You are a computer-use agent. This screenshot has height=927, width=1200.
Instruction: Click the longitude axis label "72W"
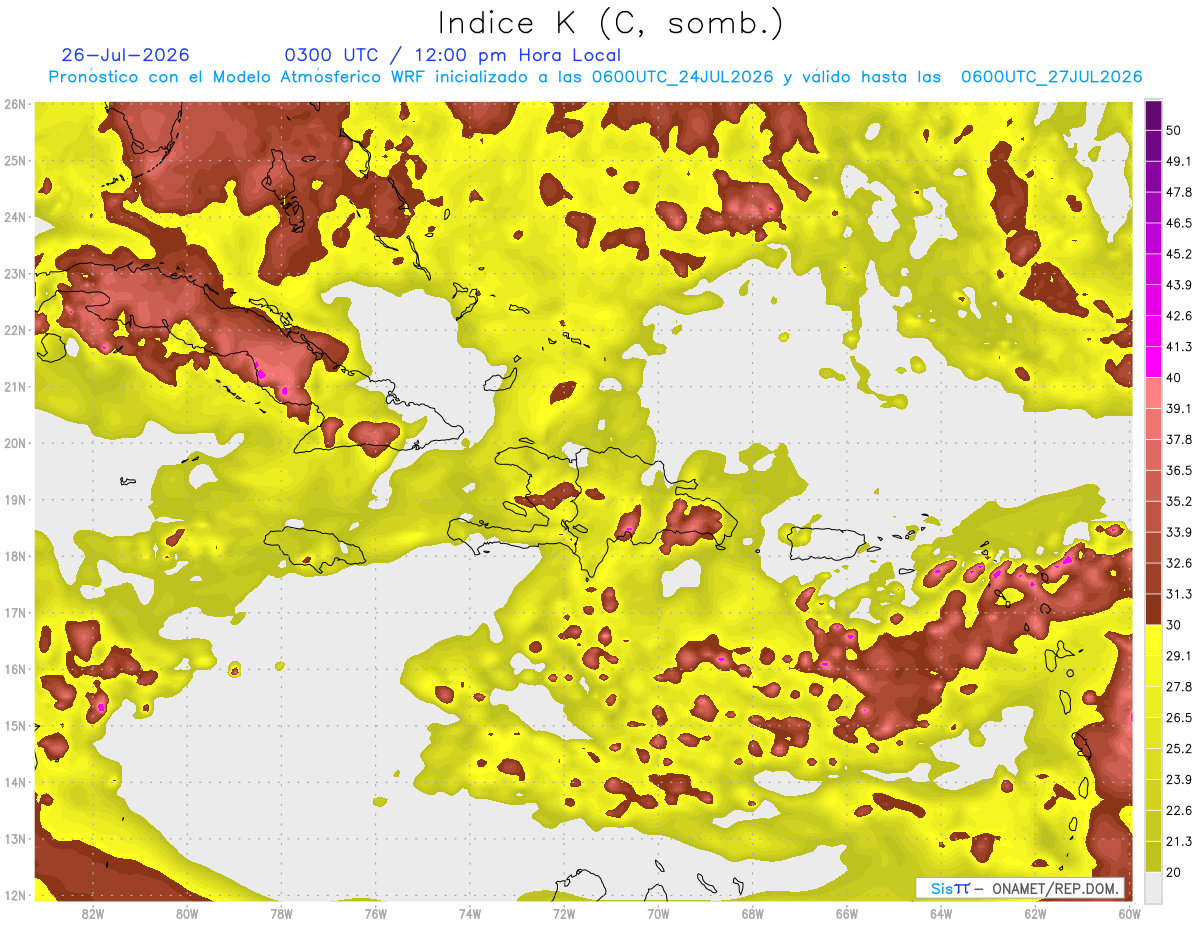point(564,913)
